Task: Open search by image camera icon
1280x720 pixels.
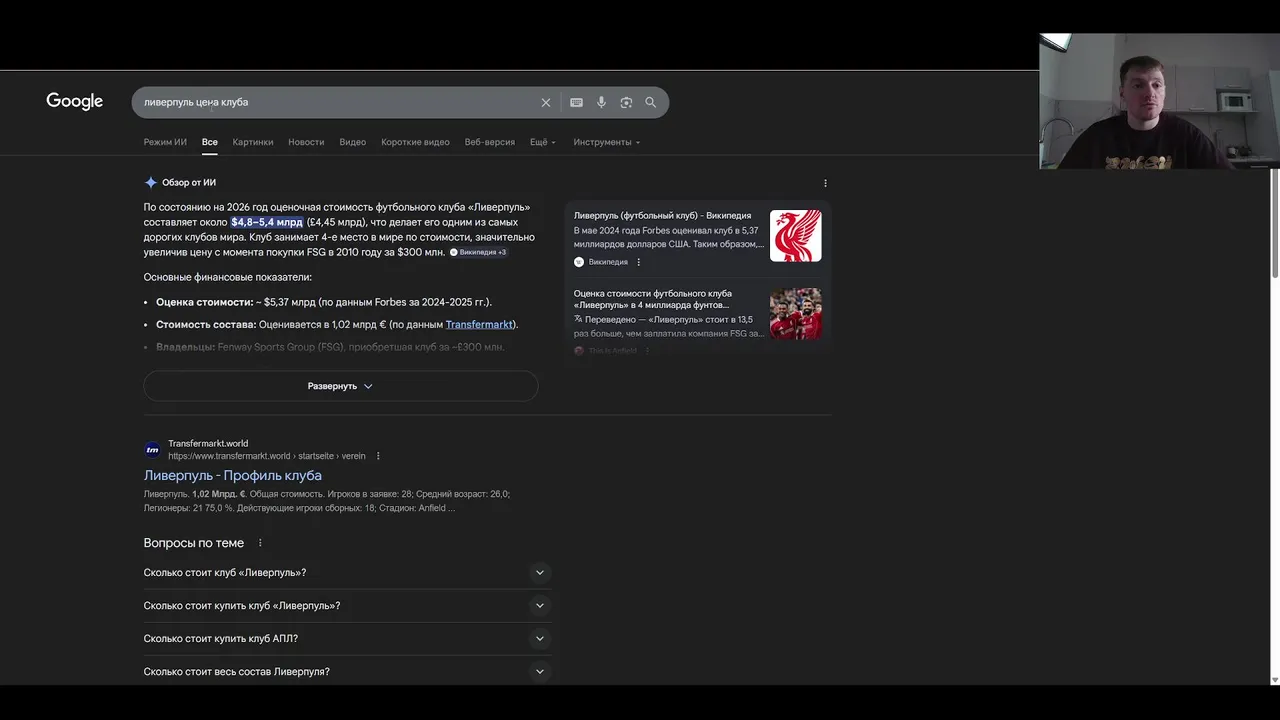Action: [x=626, y=102]
